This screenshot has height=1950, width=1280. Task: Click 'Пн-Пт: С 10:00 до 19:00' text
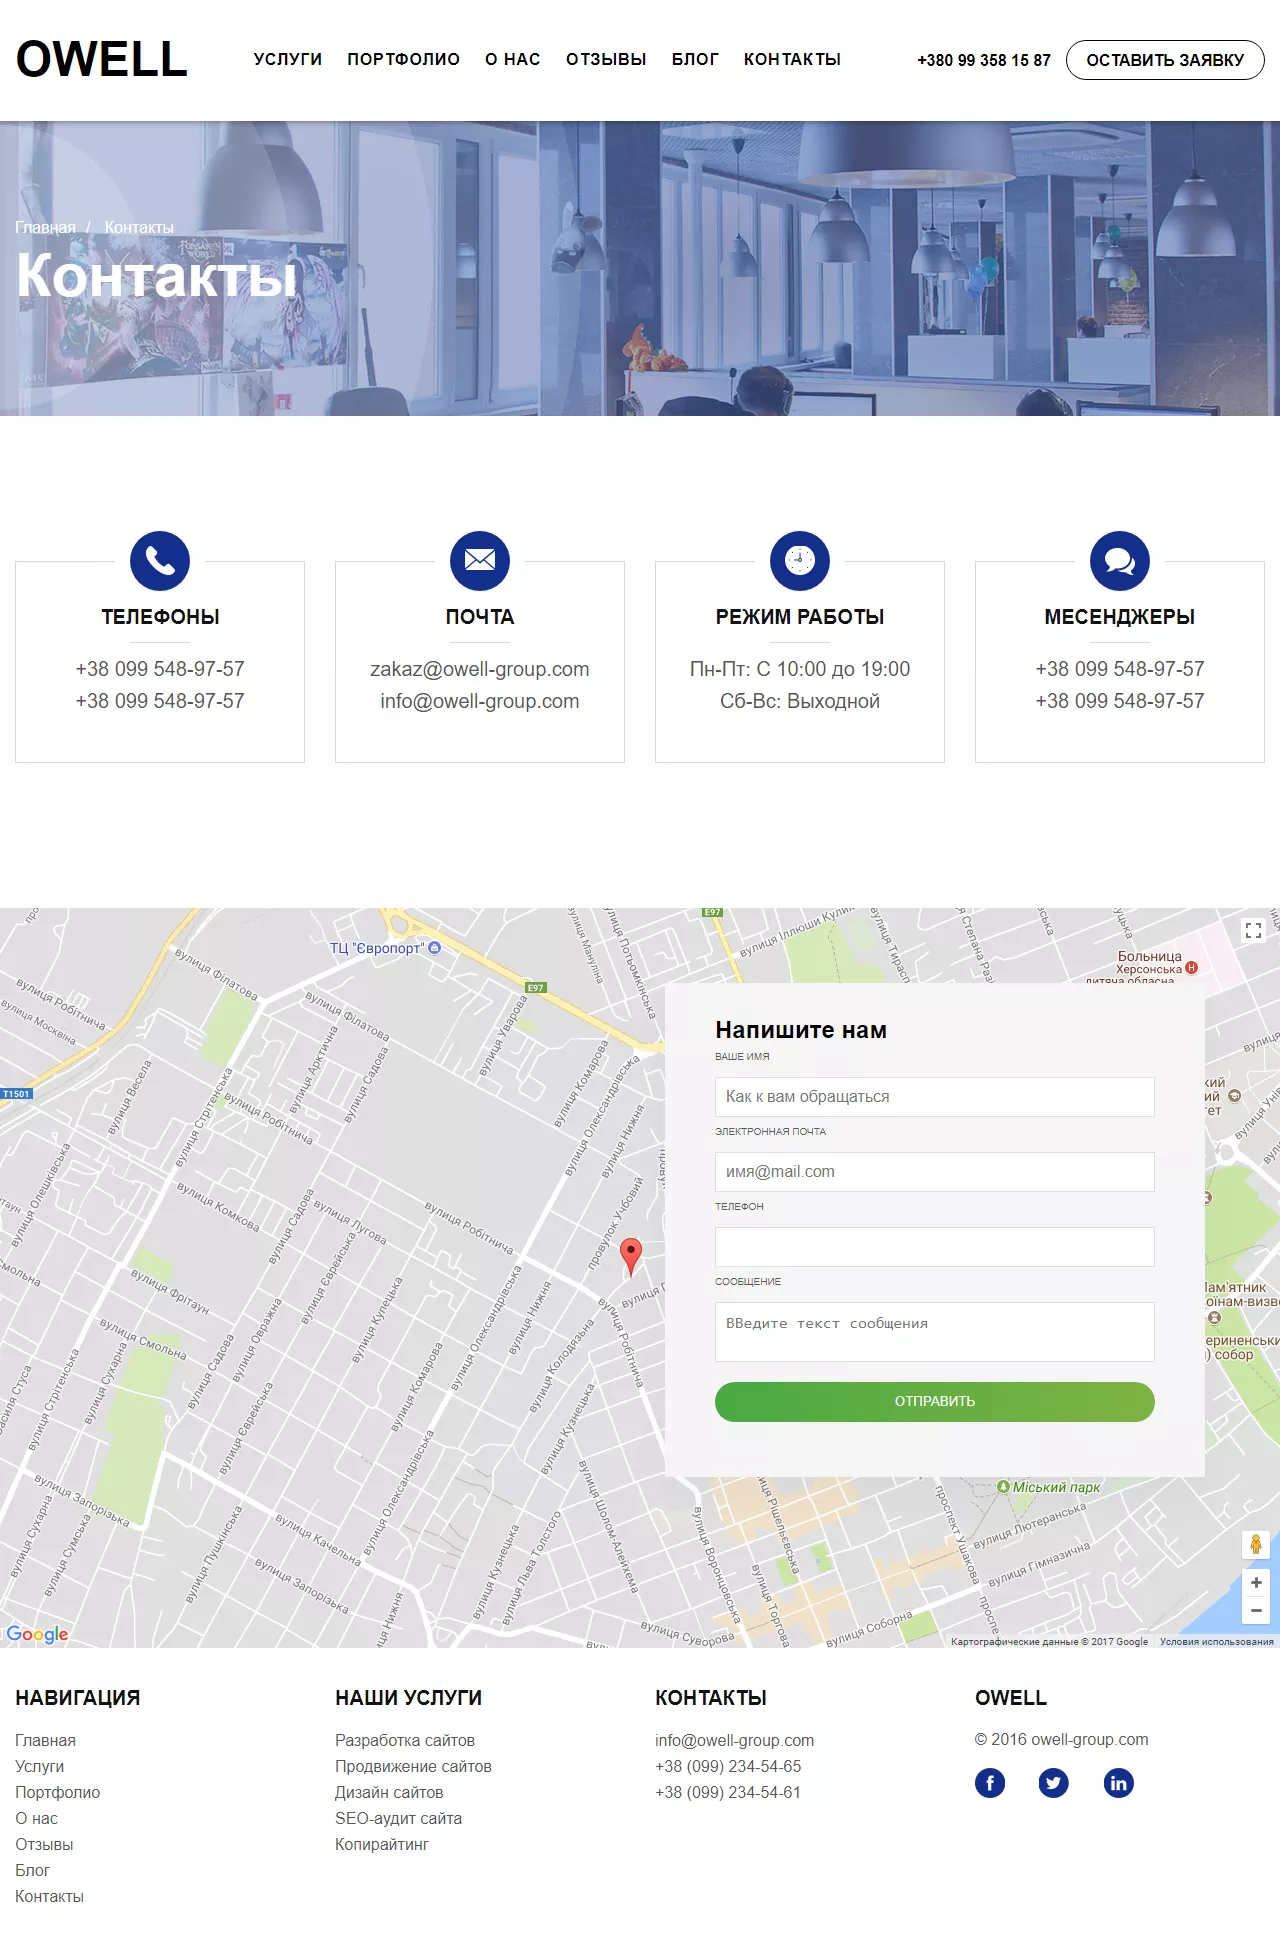point(800,669)
